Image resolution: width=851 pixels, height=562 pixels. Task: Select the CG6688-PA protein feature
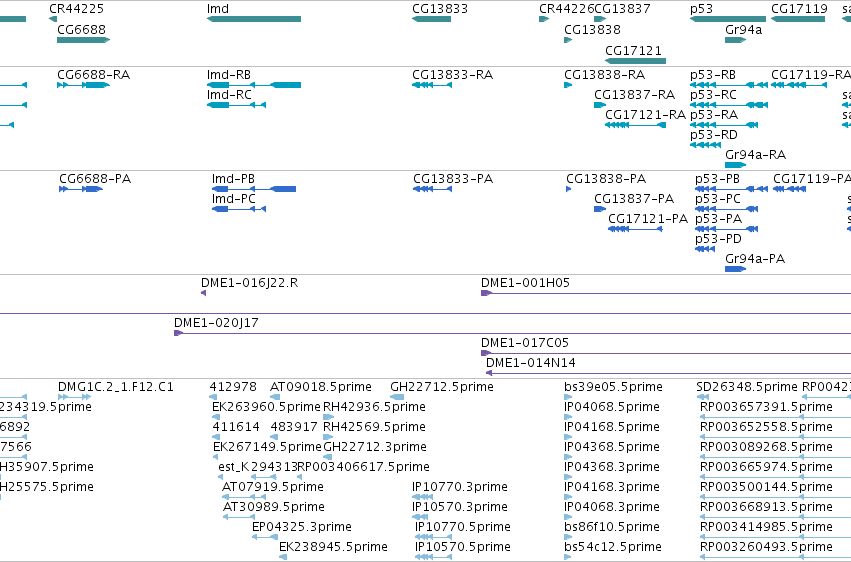point(81,189)
